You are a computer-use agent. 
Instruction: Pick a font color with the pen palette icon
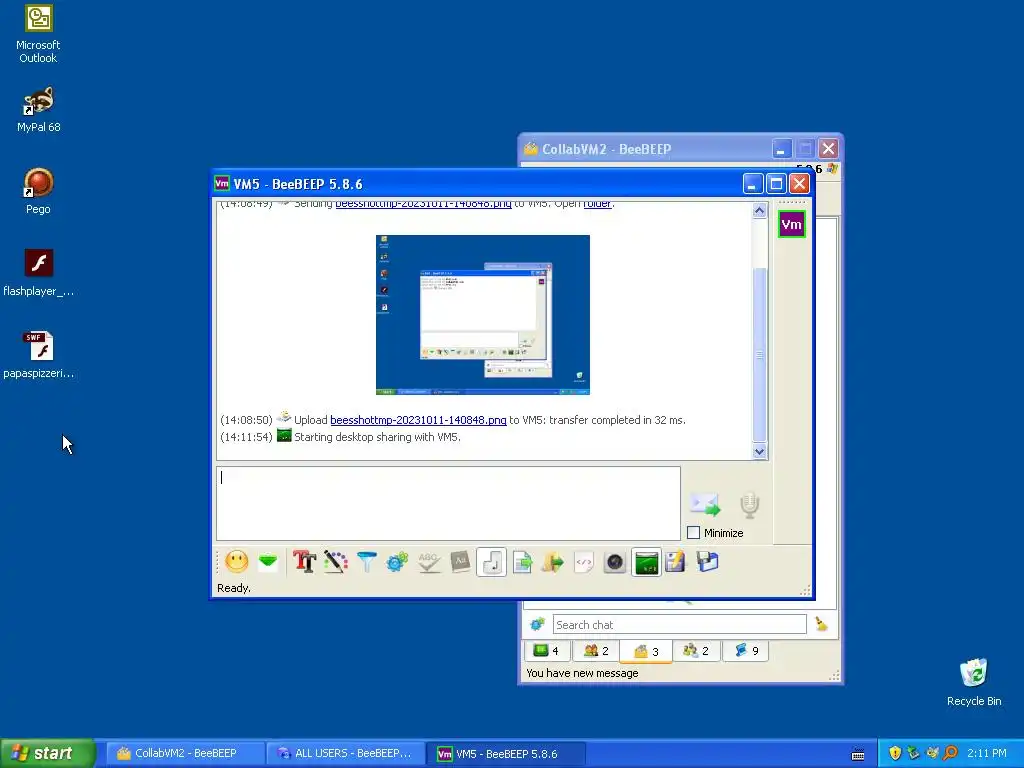click(335, 562)
